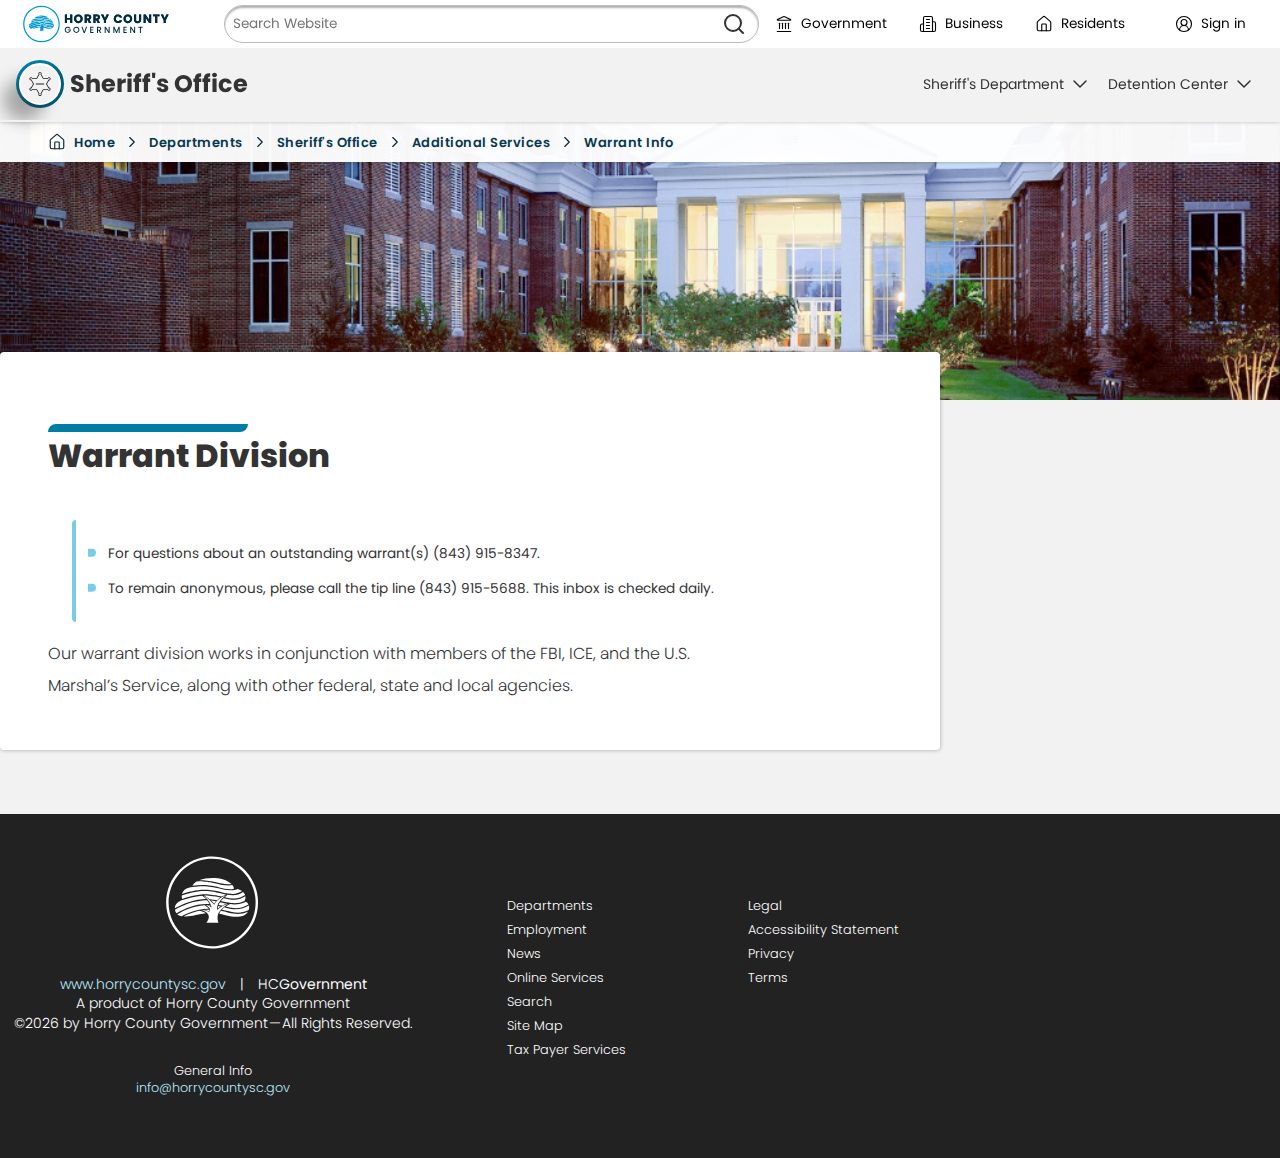Open footer Departments link
1280x1158 pixels.
point(550,906)
